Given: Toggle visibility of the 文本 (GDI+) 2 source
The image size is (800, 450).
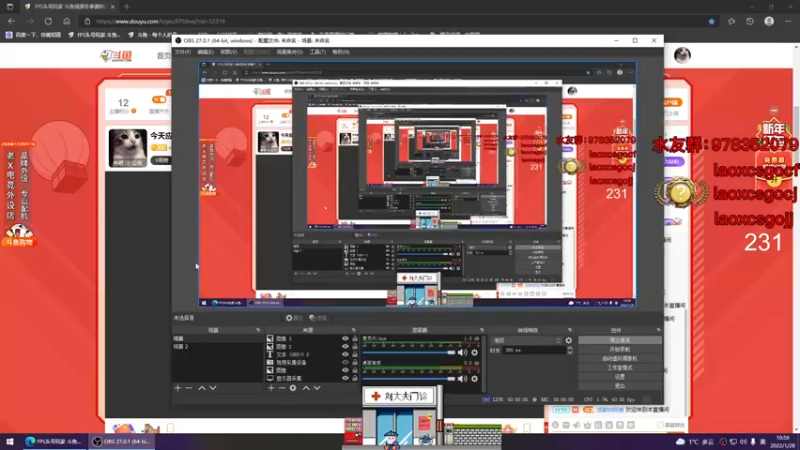Looking at the screenshot, I should (x=345, y=355).
